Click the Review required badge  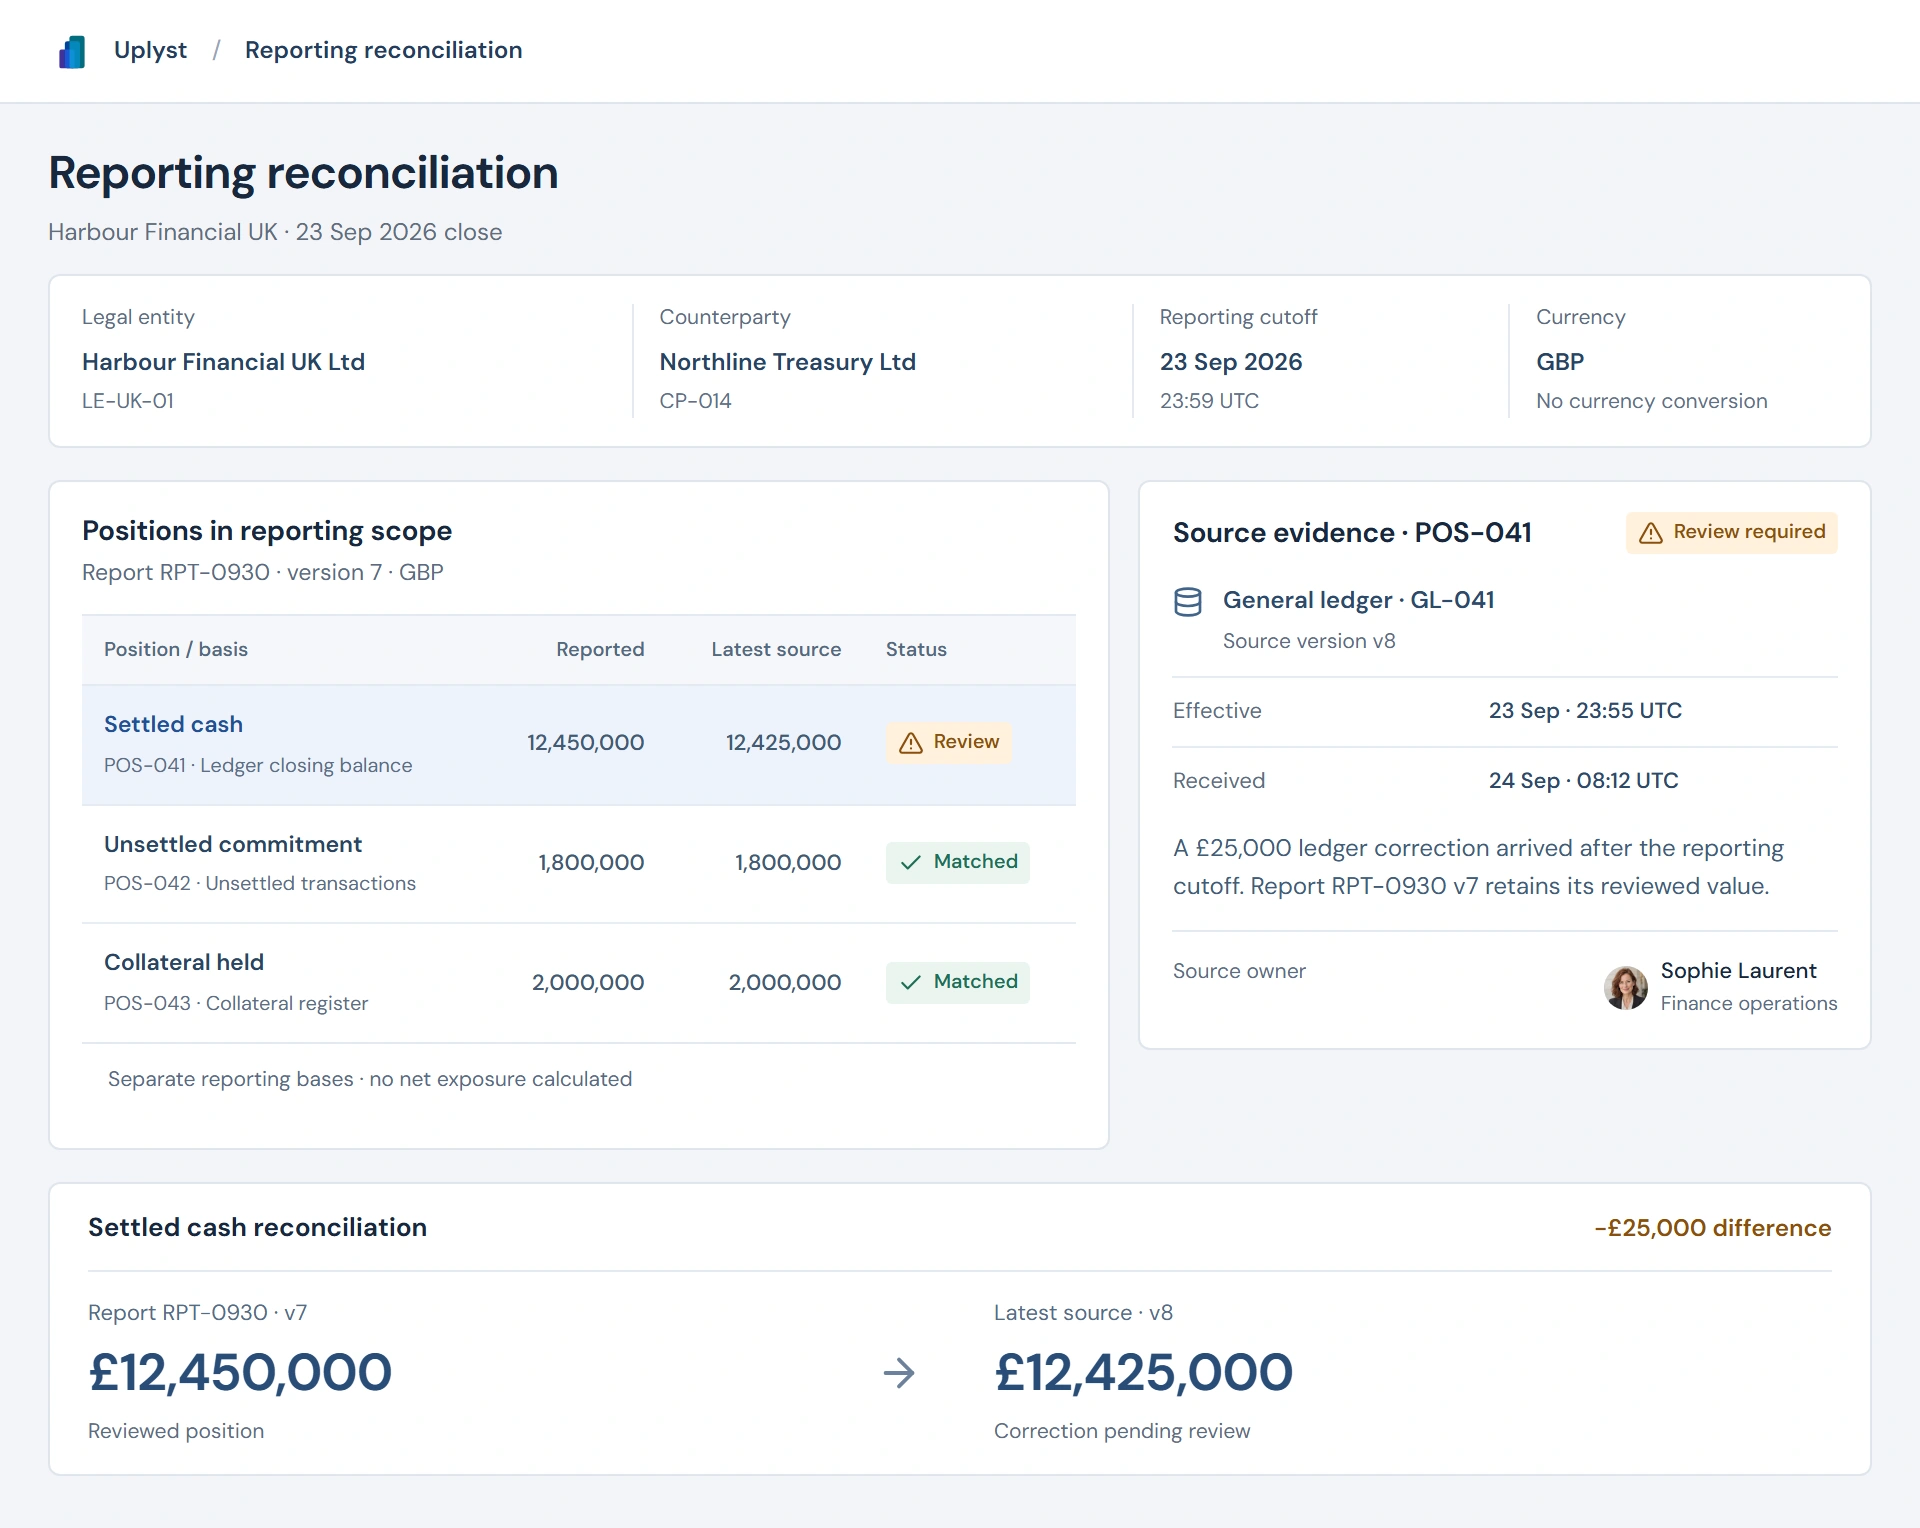click(1732, 532)
